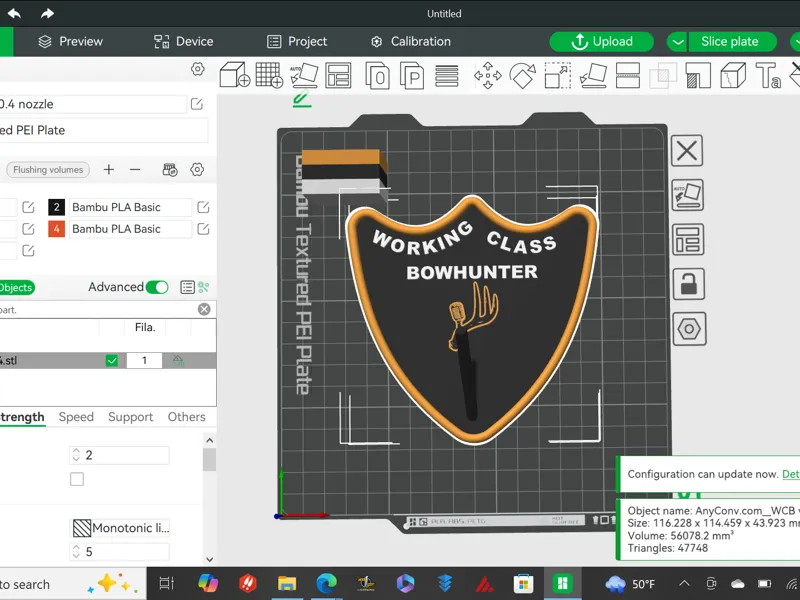The width and height of the screenshot is (800, 600).
Task: Click the Flushing volumes button
Action: [48, 170]
